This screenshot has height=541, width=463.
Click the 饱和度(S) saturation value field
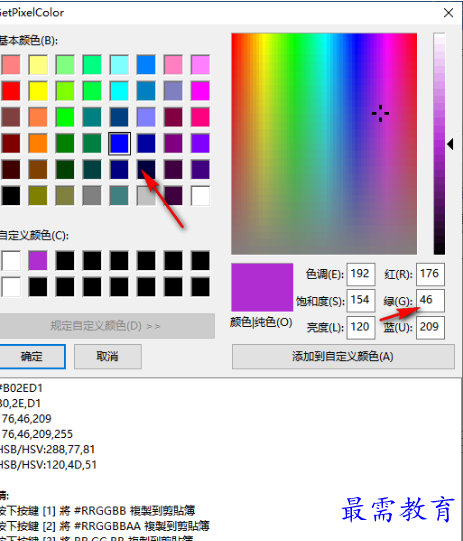coord(361,300)
